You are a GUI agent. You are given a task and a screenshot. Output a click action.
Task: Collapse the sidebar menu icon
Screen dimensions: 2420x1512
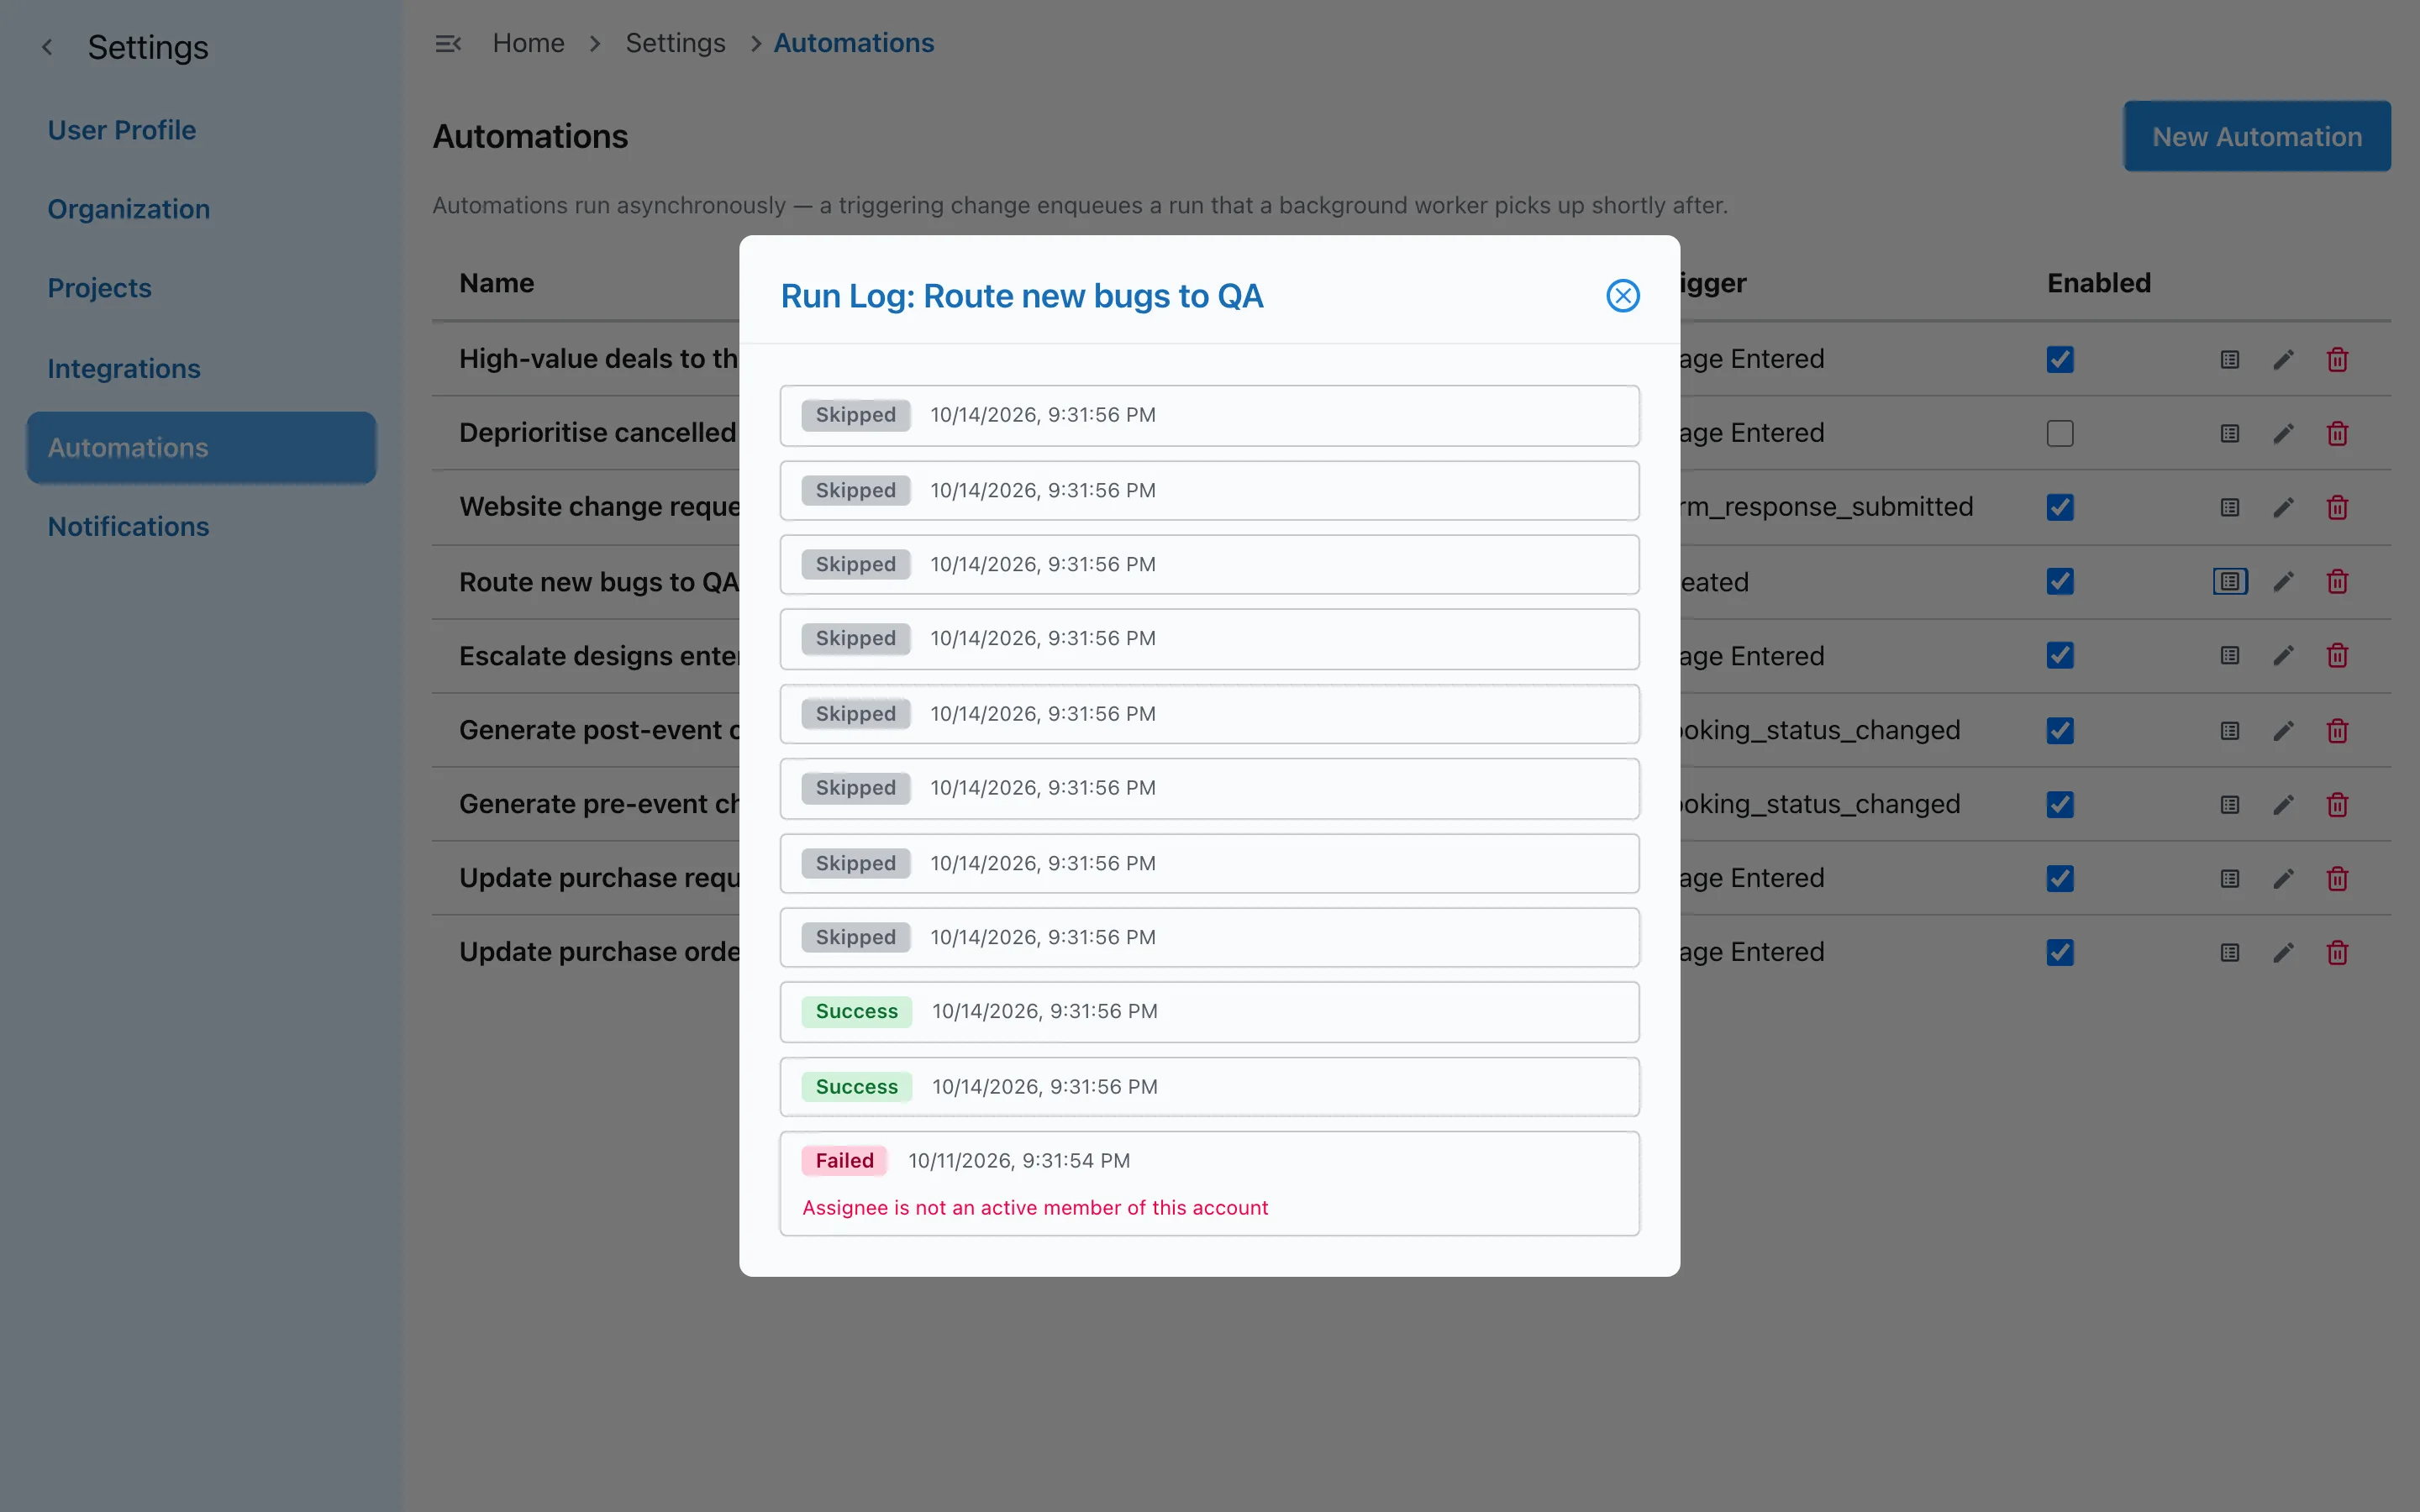pos(447,43)
